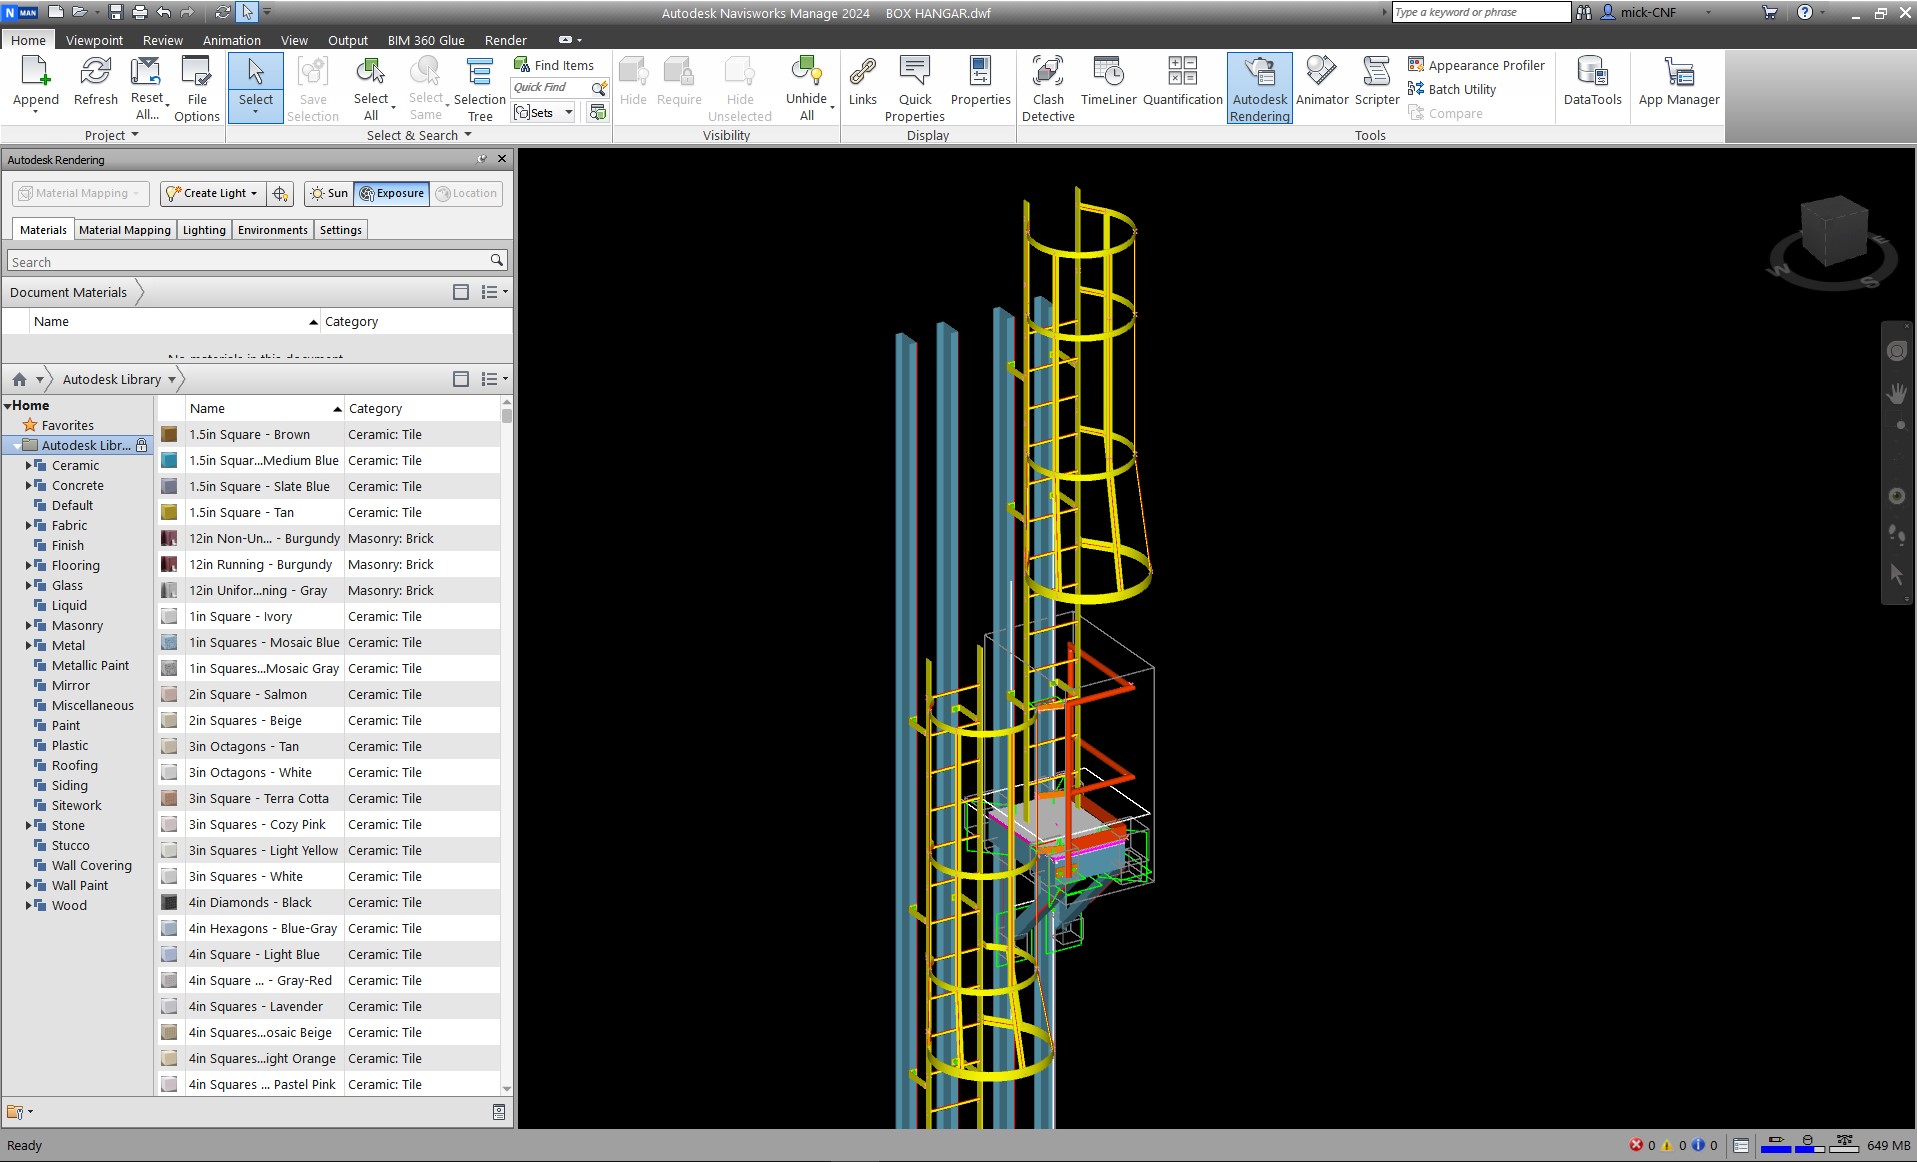Expand the Ceramic library folder
The image size is (1917, 1162).
pyautogui.click(x=29, y=465)
